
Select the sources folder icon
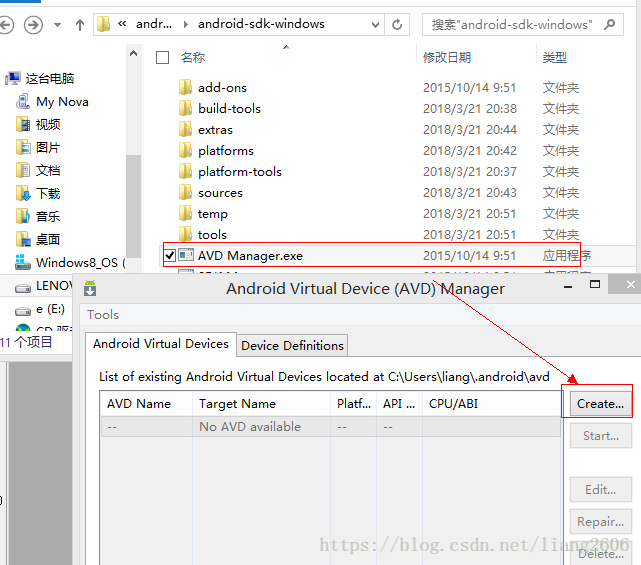[x=185, y=192]
